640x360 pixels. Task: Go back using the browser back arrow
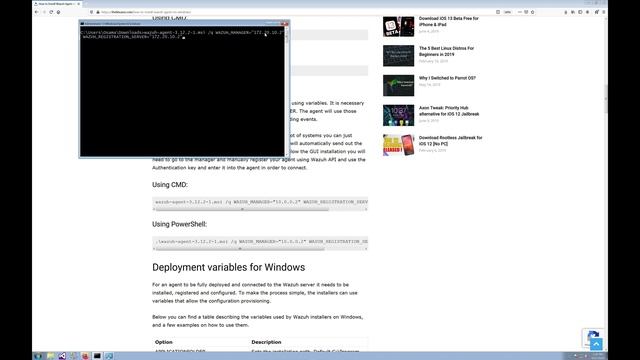[37, 12]
